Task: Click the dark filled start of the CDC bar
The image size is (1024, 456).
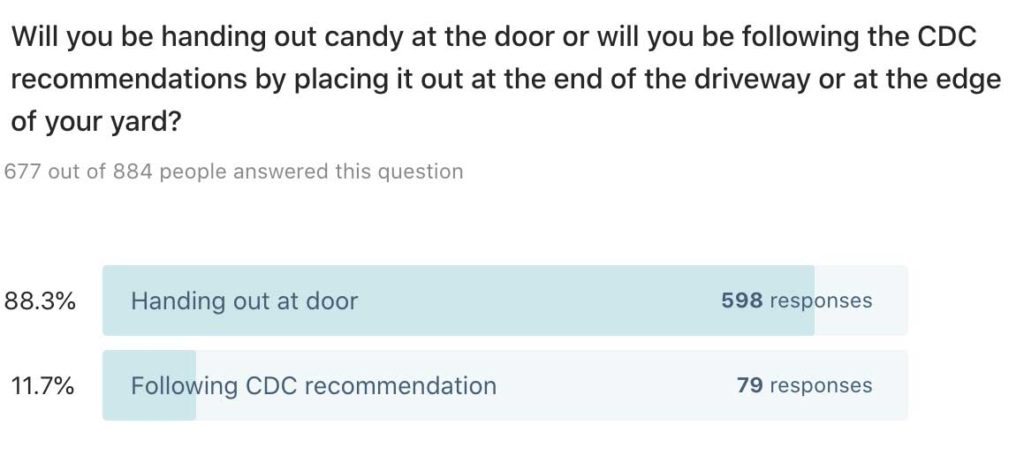Action: point(116,386)
